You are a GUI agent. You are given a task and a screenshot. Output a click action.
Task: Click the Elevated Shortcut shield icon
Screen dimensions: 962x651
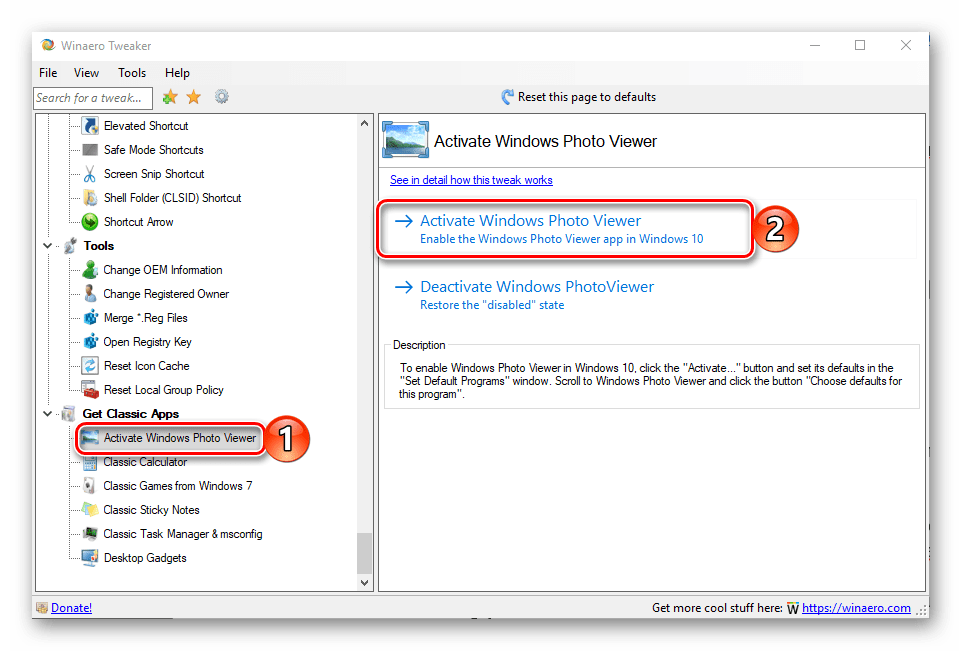90,126
